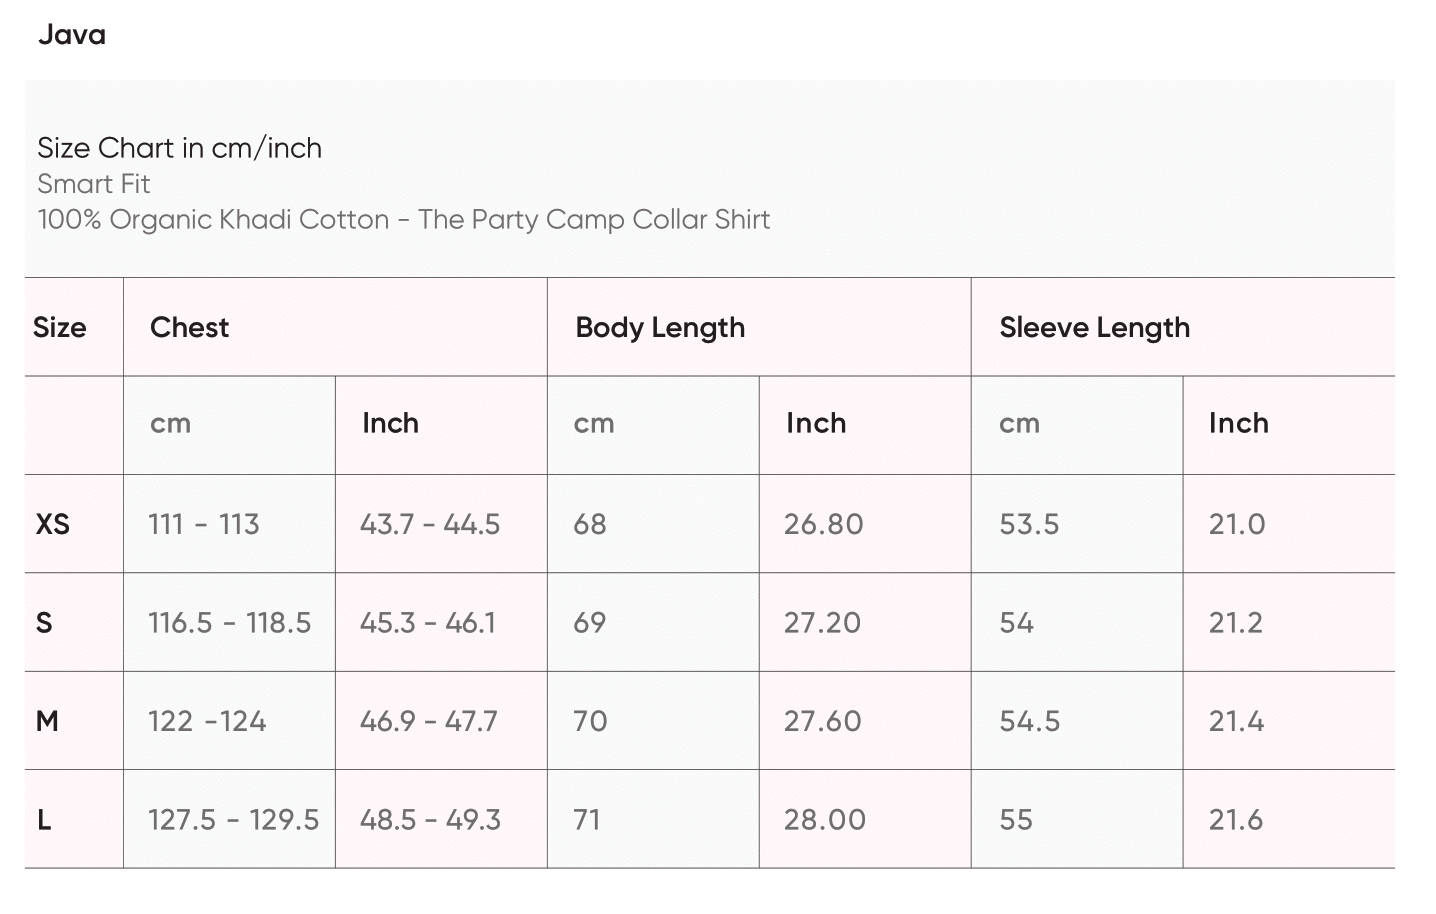Click the L size row label
Screen dimensions: 1436x914
tap(44, 820)
